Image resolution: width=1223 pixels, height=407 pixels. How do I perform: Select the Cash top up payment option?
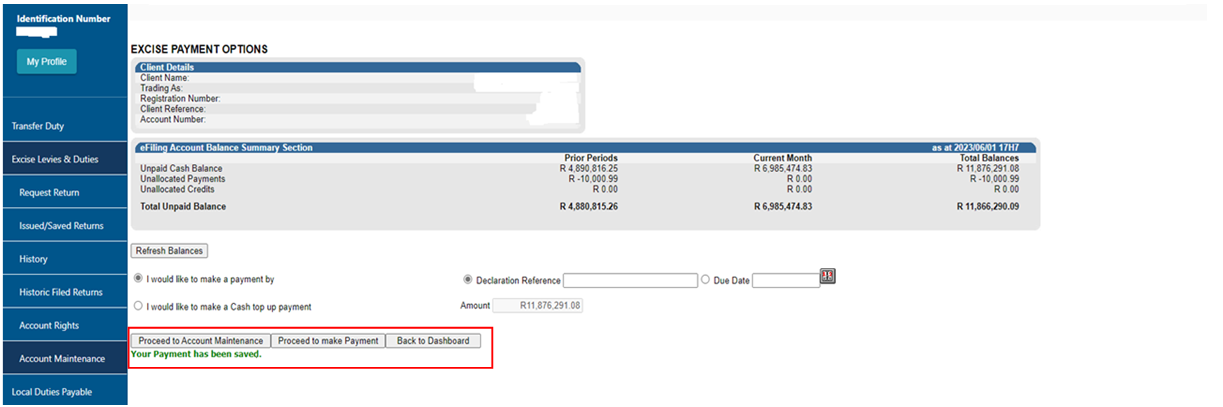click(x=138, y=306)
